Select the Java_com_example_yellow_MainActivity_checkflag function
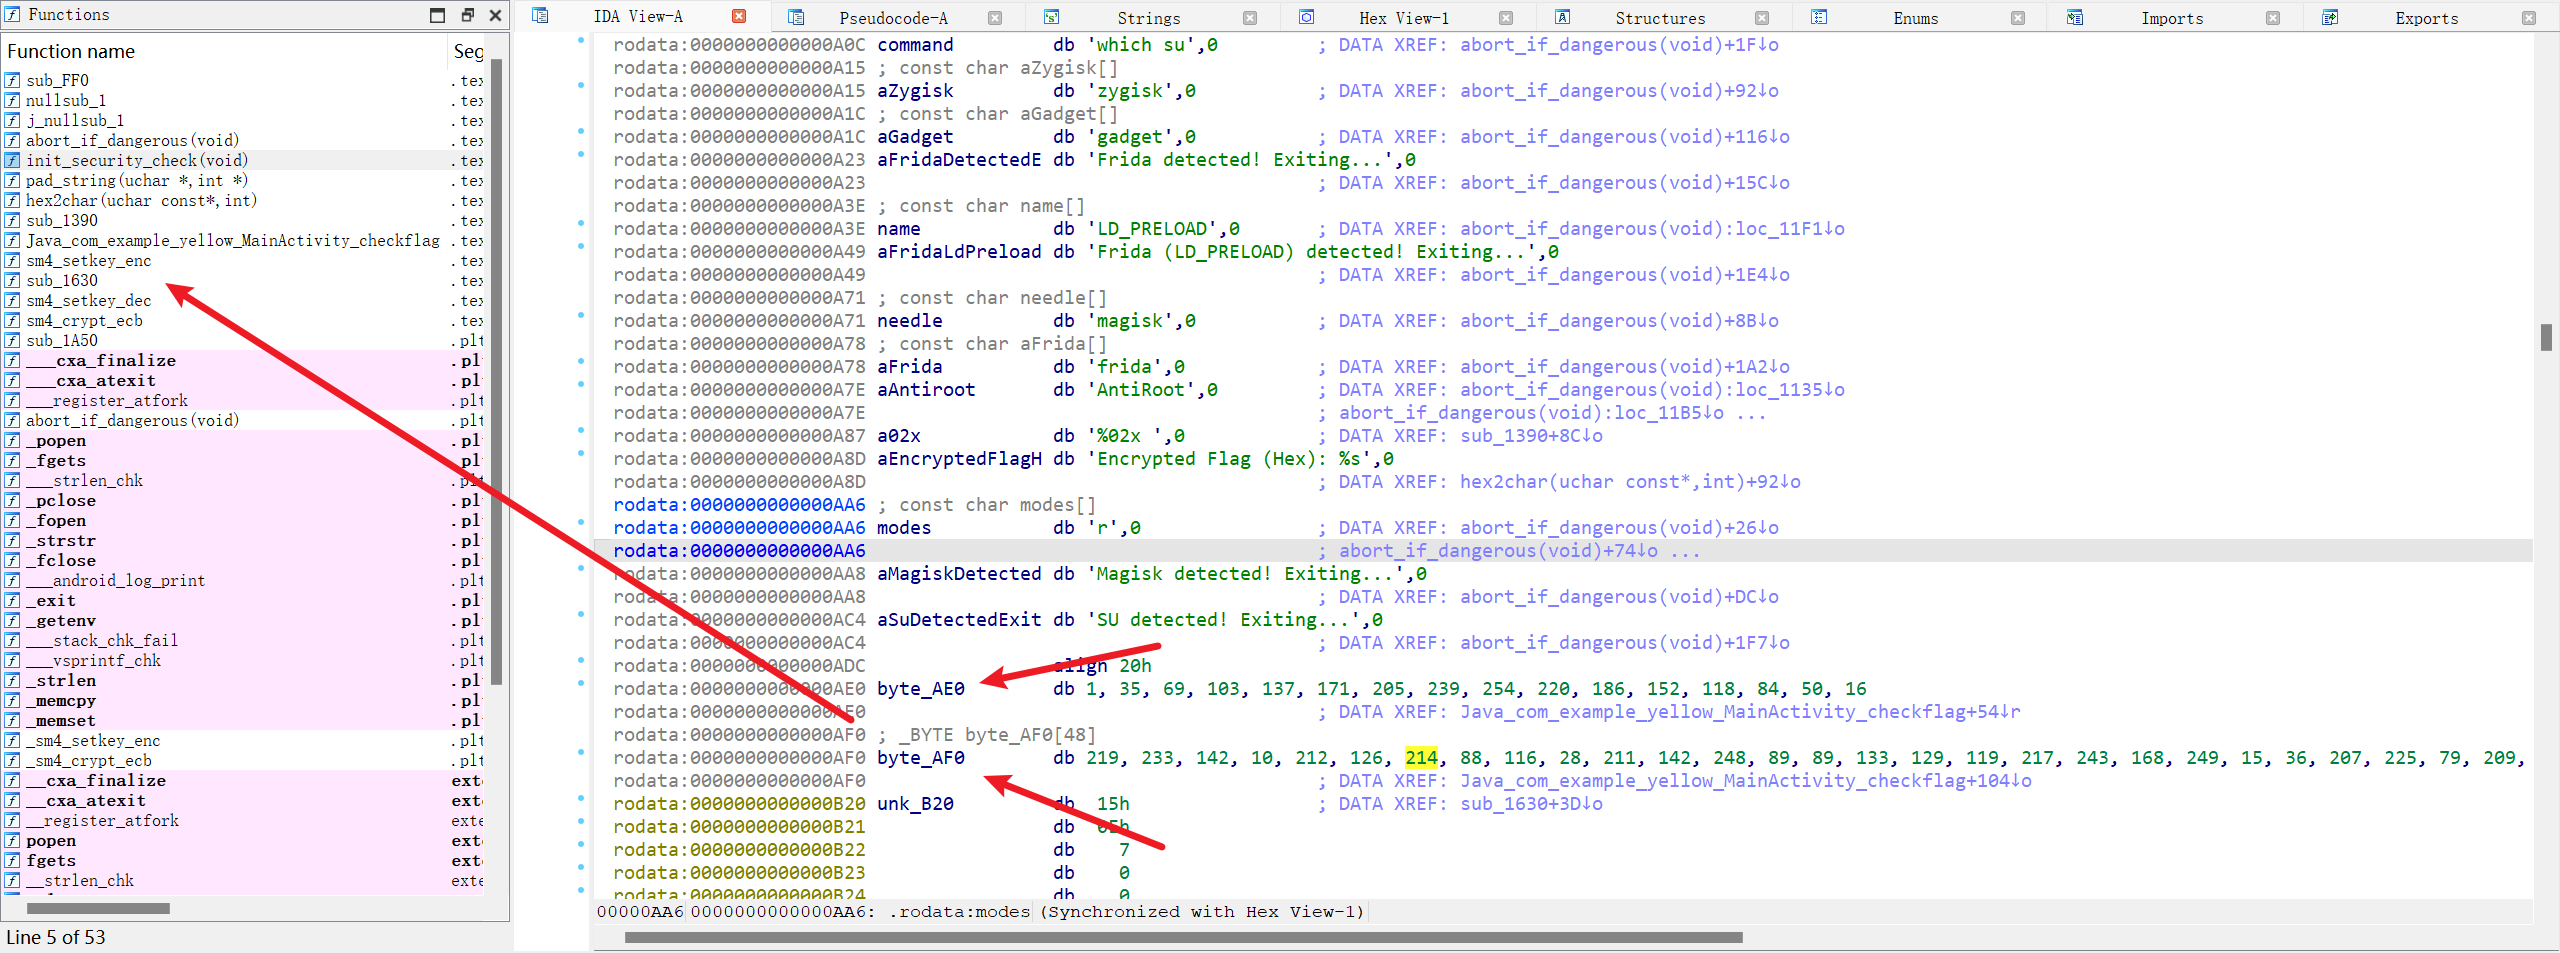 [x=232, y=240]
